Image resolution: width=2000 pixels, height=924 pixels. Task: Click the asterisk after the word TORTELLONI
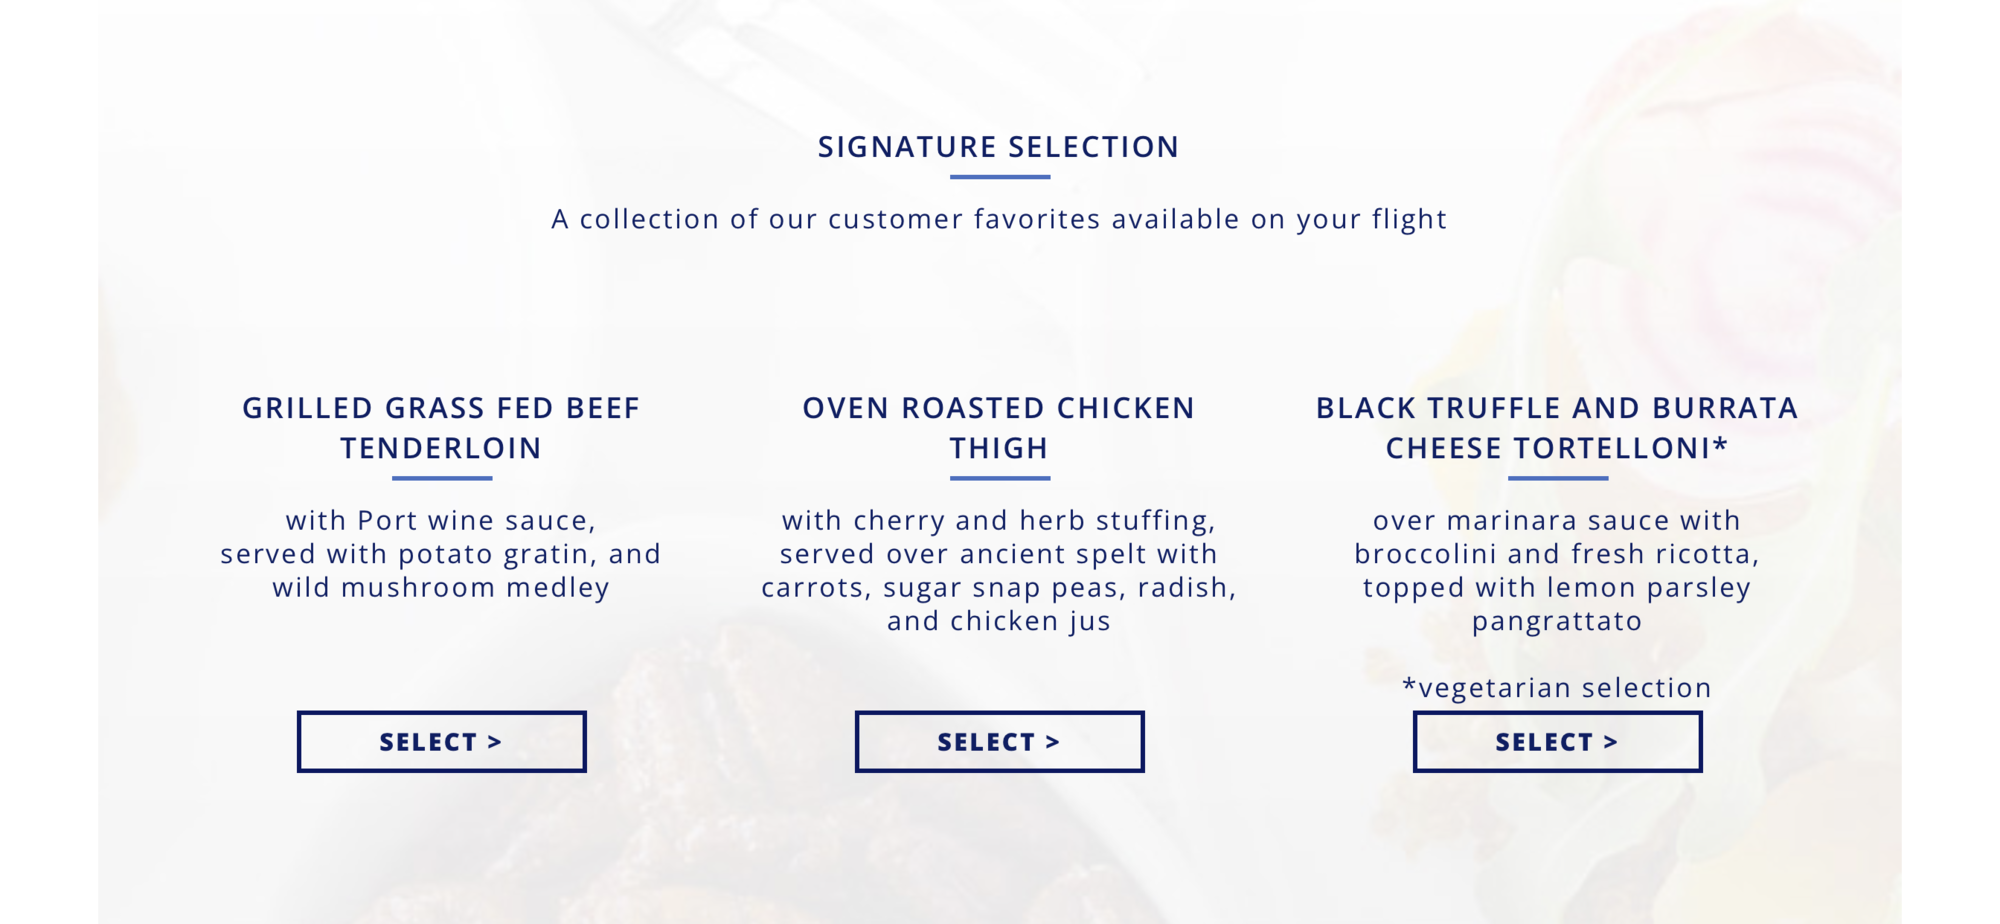1721,444
